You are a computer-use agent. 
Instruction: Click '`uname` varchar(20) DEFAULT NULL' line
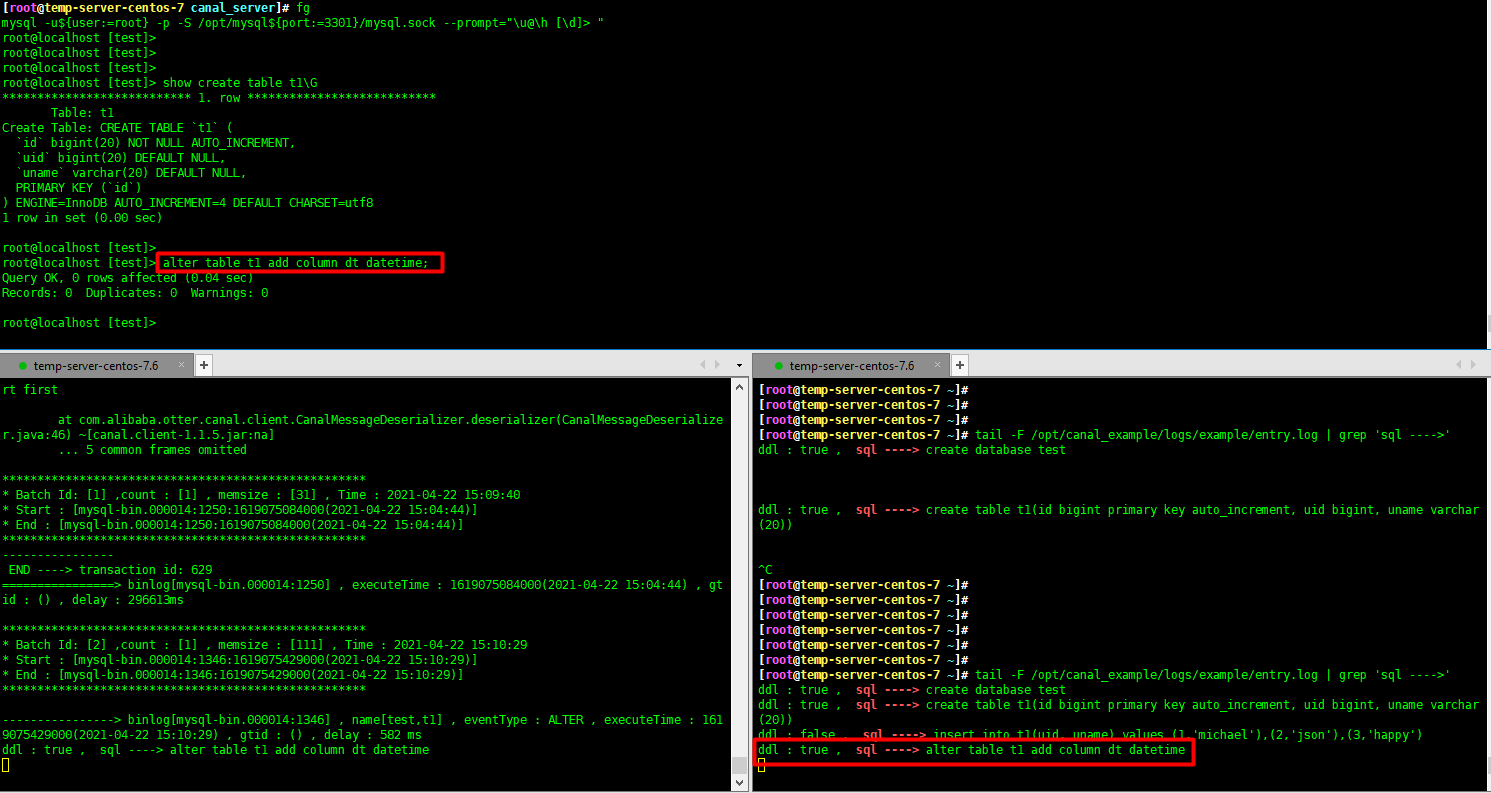pyautogui.click(x=131, y=173)
